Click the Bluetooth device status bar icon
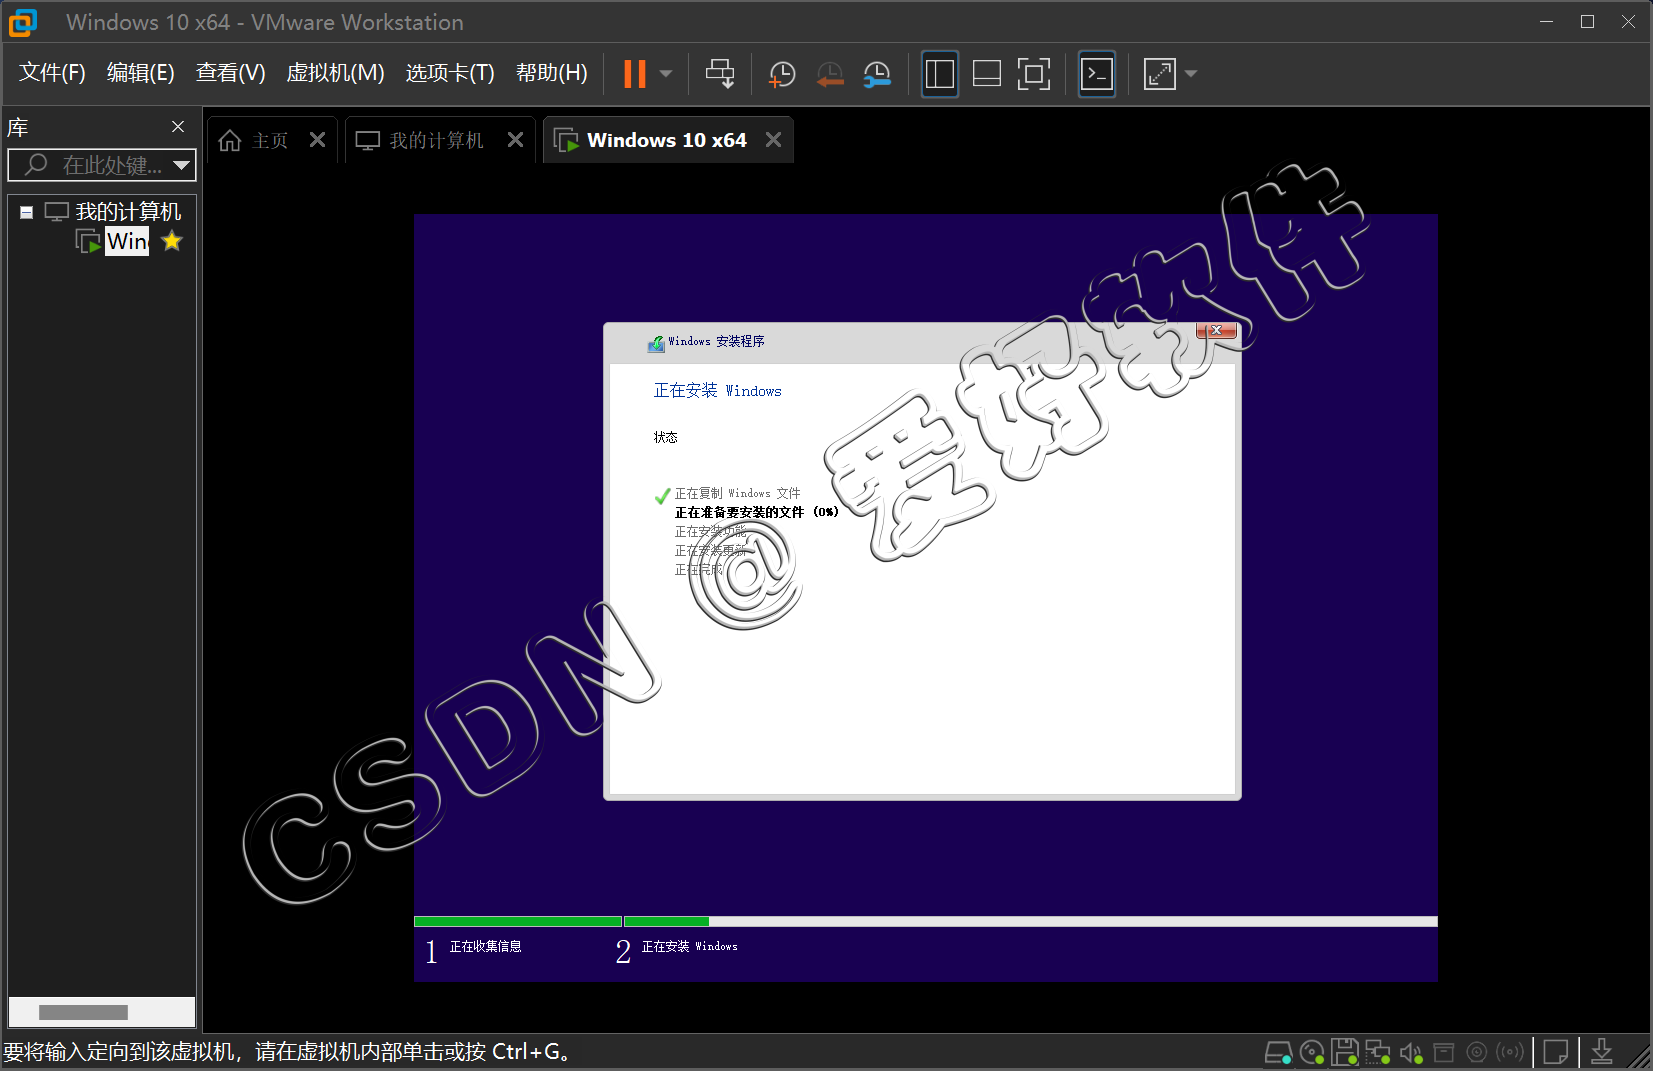The width and height of the screenshot is (1653, 1071). click(1510, 1052)
